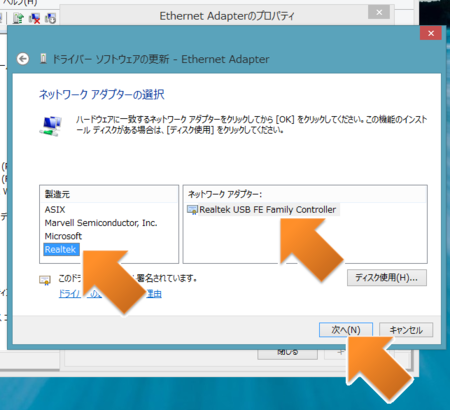This screenshot has width=450, height=410.
Task: Click the キャンセル button
Action: pyautogui.click(x=406, y=330)
